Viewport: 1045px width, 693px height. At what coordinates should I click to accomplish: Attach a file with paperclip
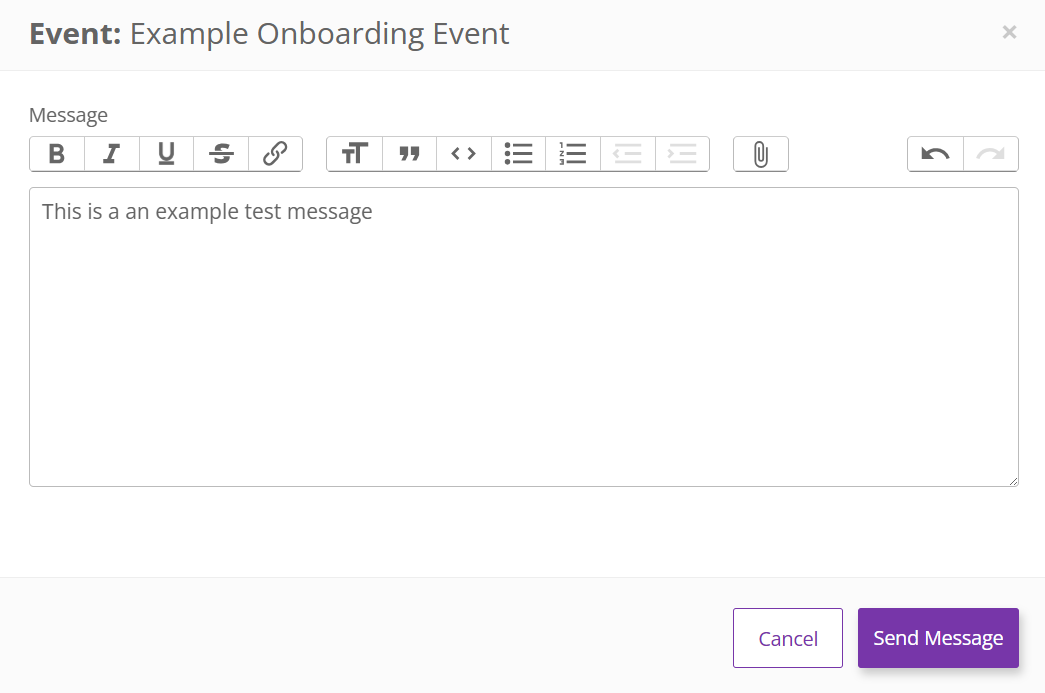tap(761, 154)
